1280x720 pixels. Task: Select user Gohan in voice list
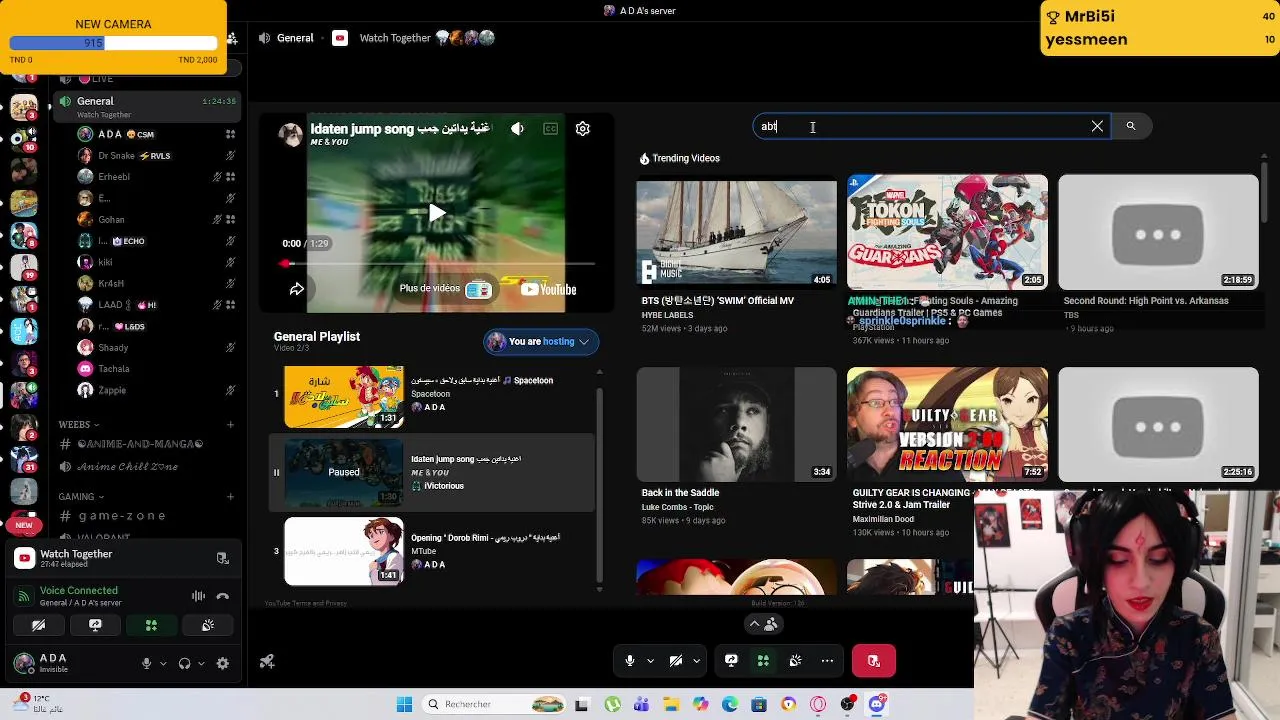pyautogui.click(x=156, y=220)
